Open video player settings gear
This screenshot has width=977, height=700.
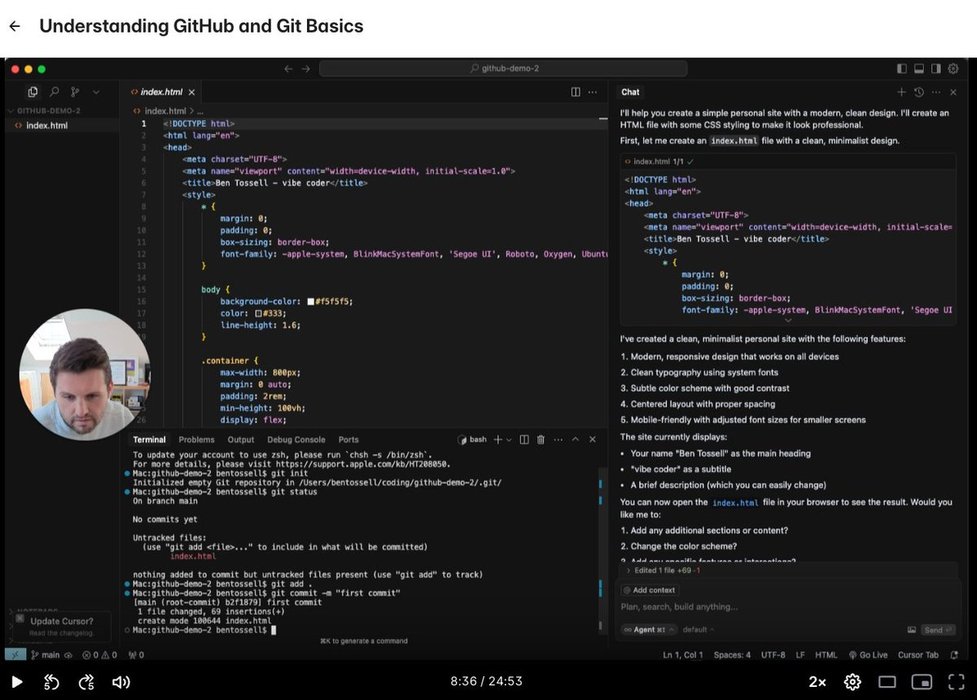coord(852,682)
